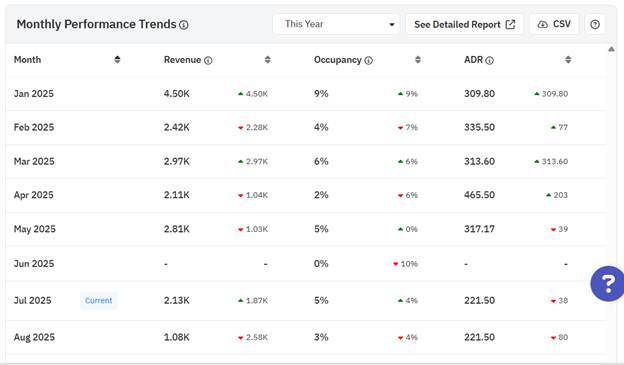Screen dimensions: 624x365
Task: Sort table by Month column arrows
Action: click(117, 60)
